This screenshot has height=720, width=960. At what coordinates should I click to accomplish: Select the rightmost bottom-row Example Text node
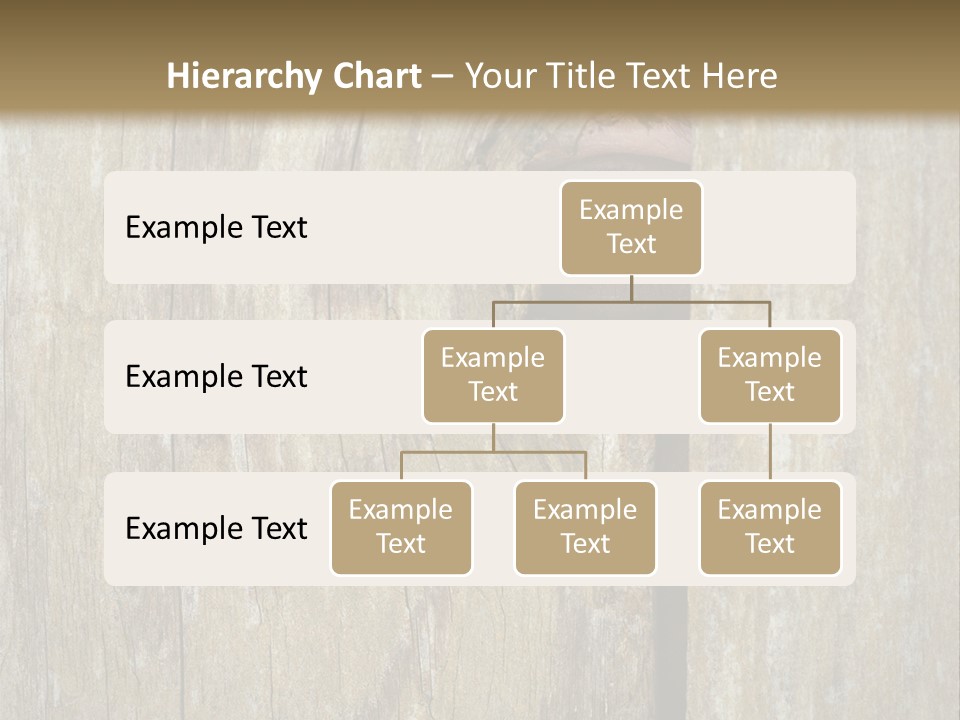click(770, 528)
